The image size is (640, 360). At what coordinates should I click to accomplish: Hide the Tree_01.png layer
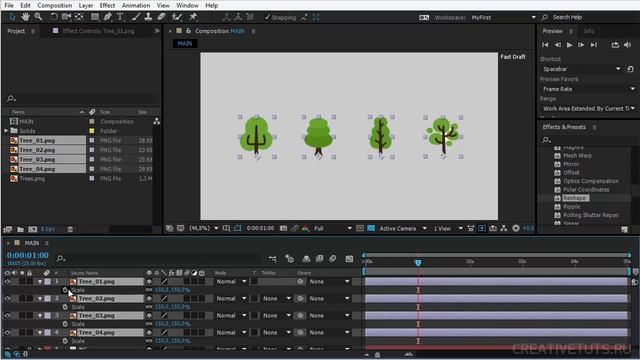[7, 282]
